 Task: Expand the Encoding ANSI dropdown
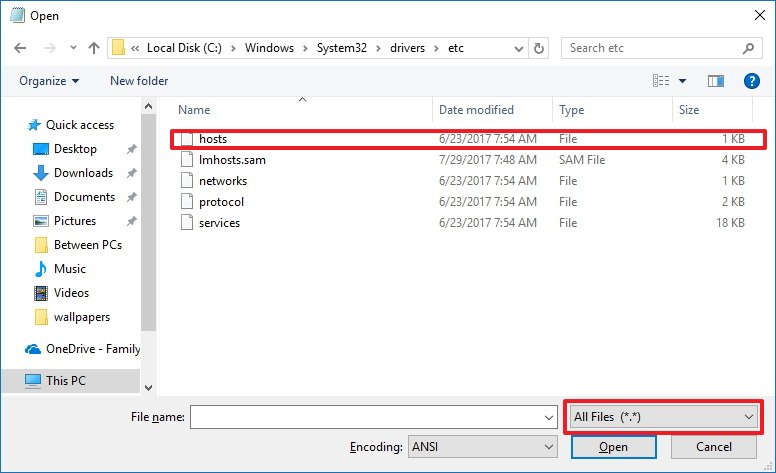(483, 447)
